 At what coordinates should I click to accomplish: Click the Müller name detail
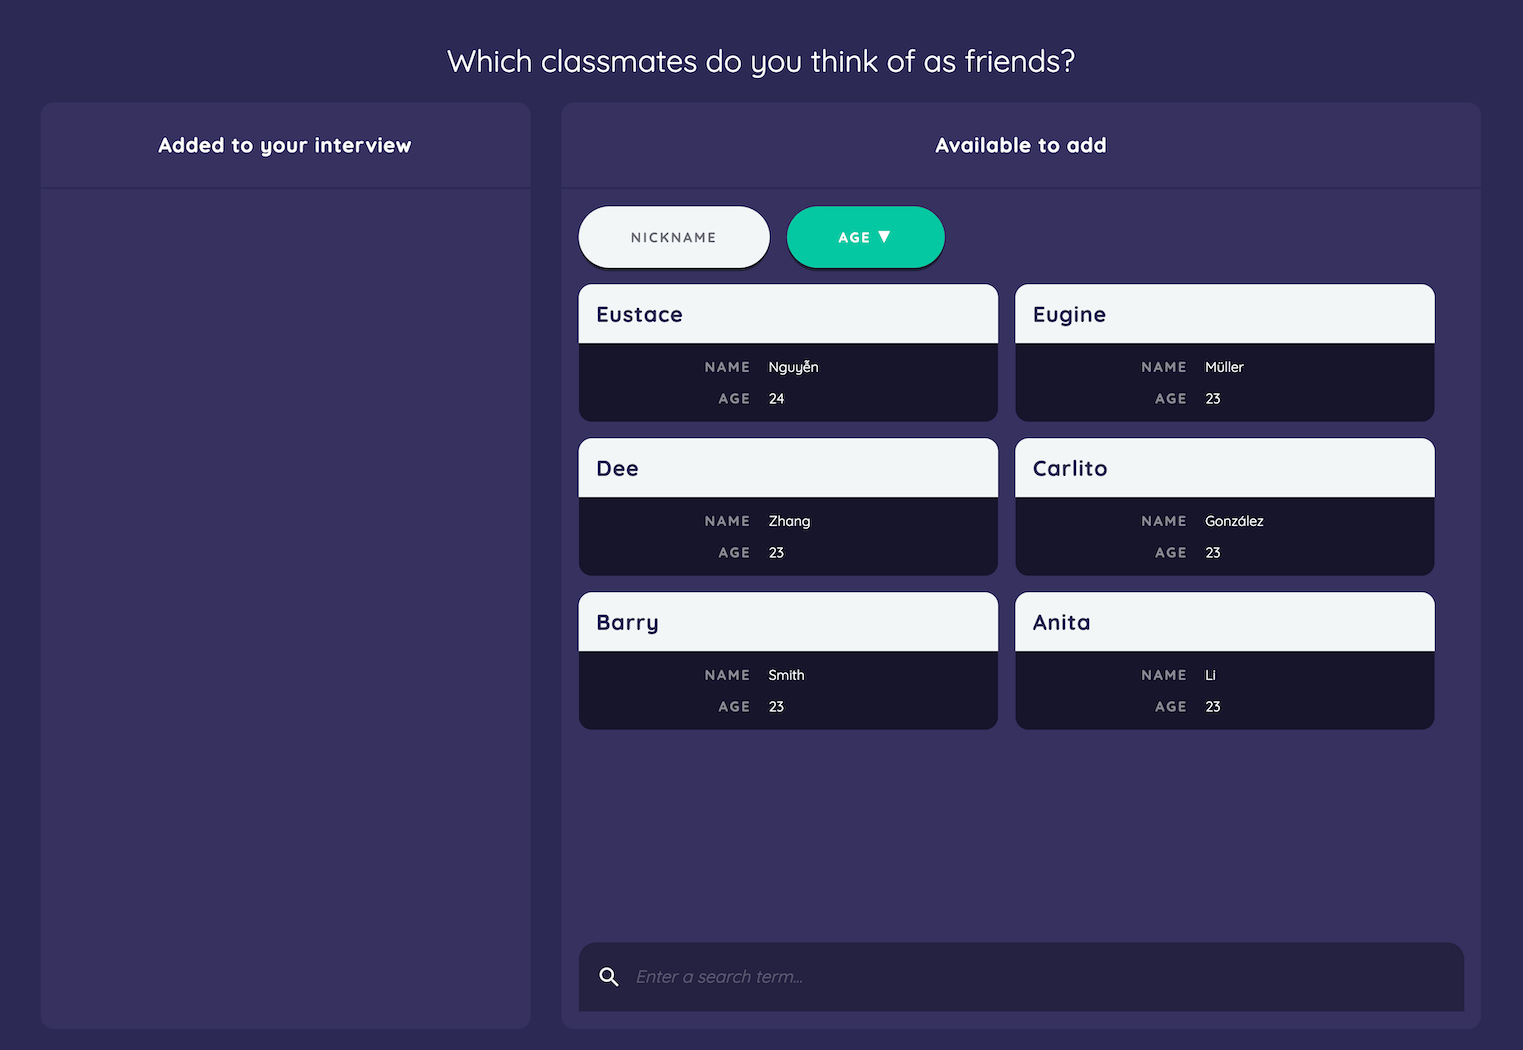[x=1224, y=367]
